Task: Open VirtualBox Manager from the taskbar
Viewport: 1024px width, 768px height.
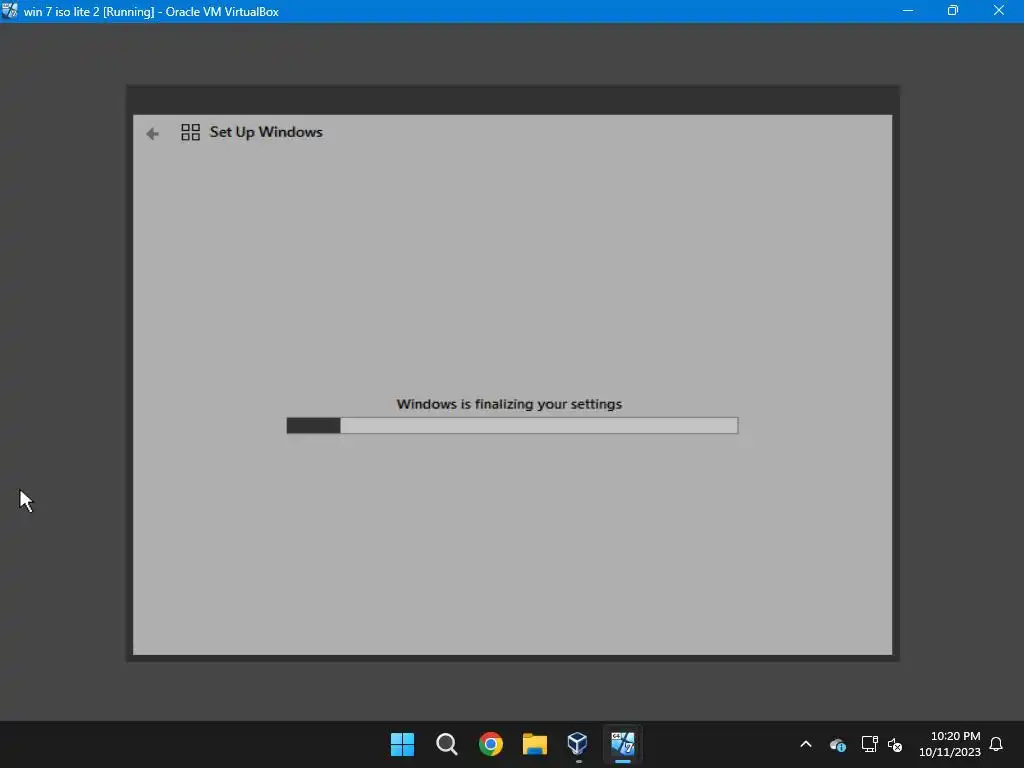Action: click(578, 743)
